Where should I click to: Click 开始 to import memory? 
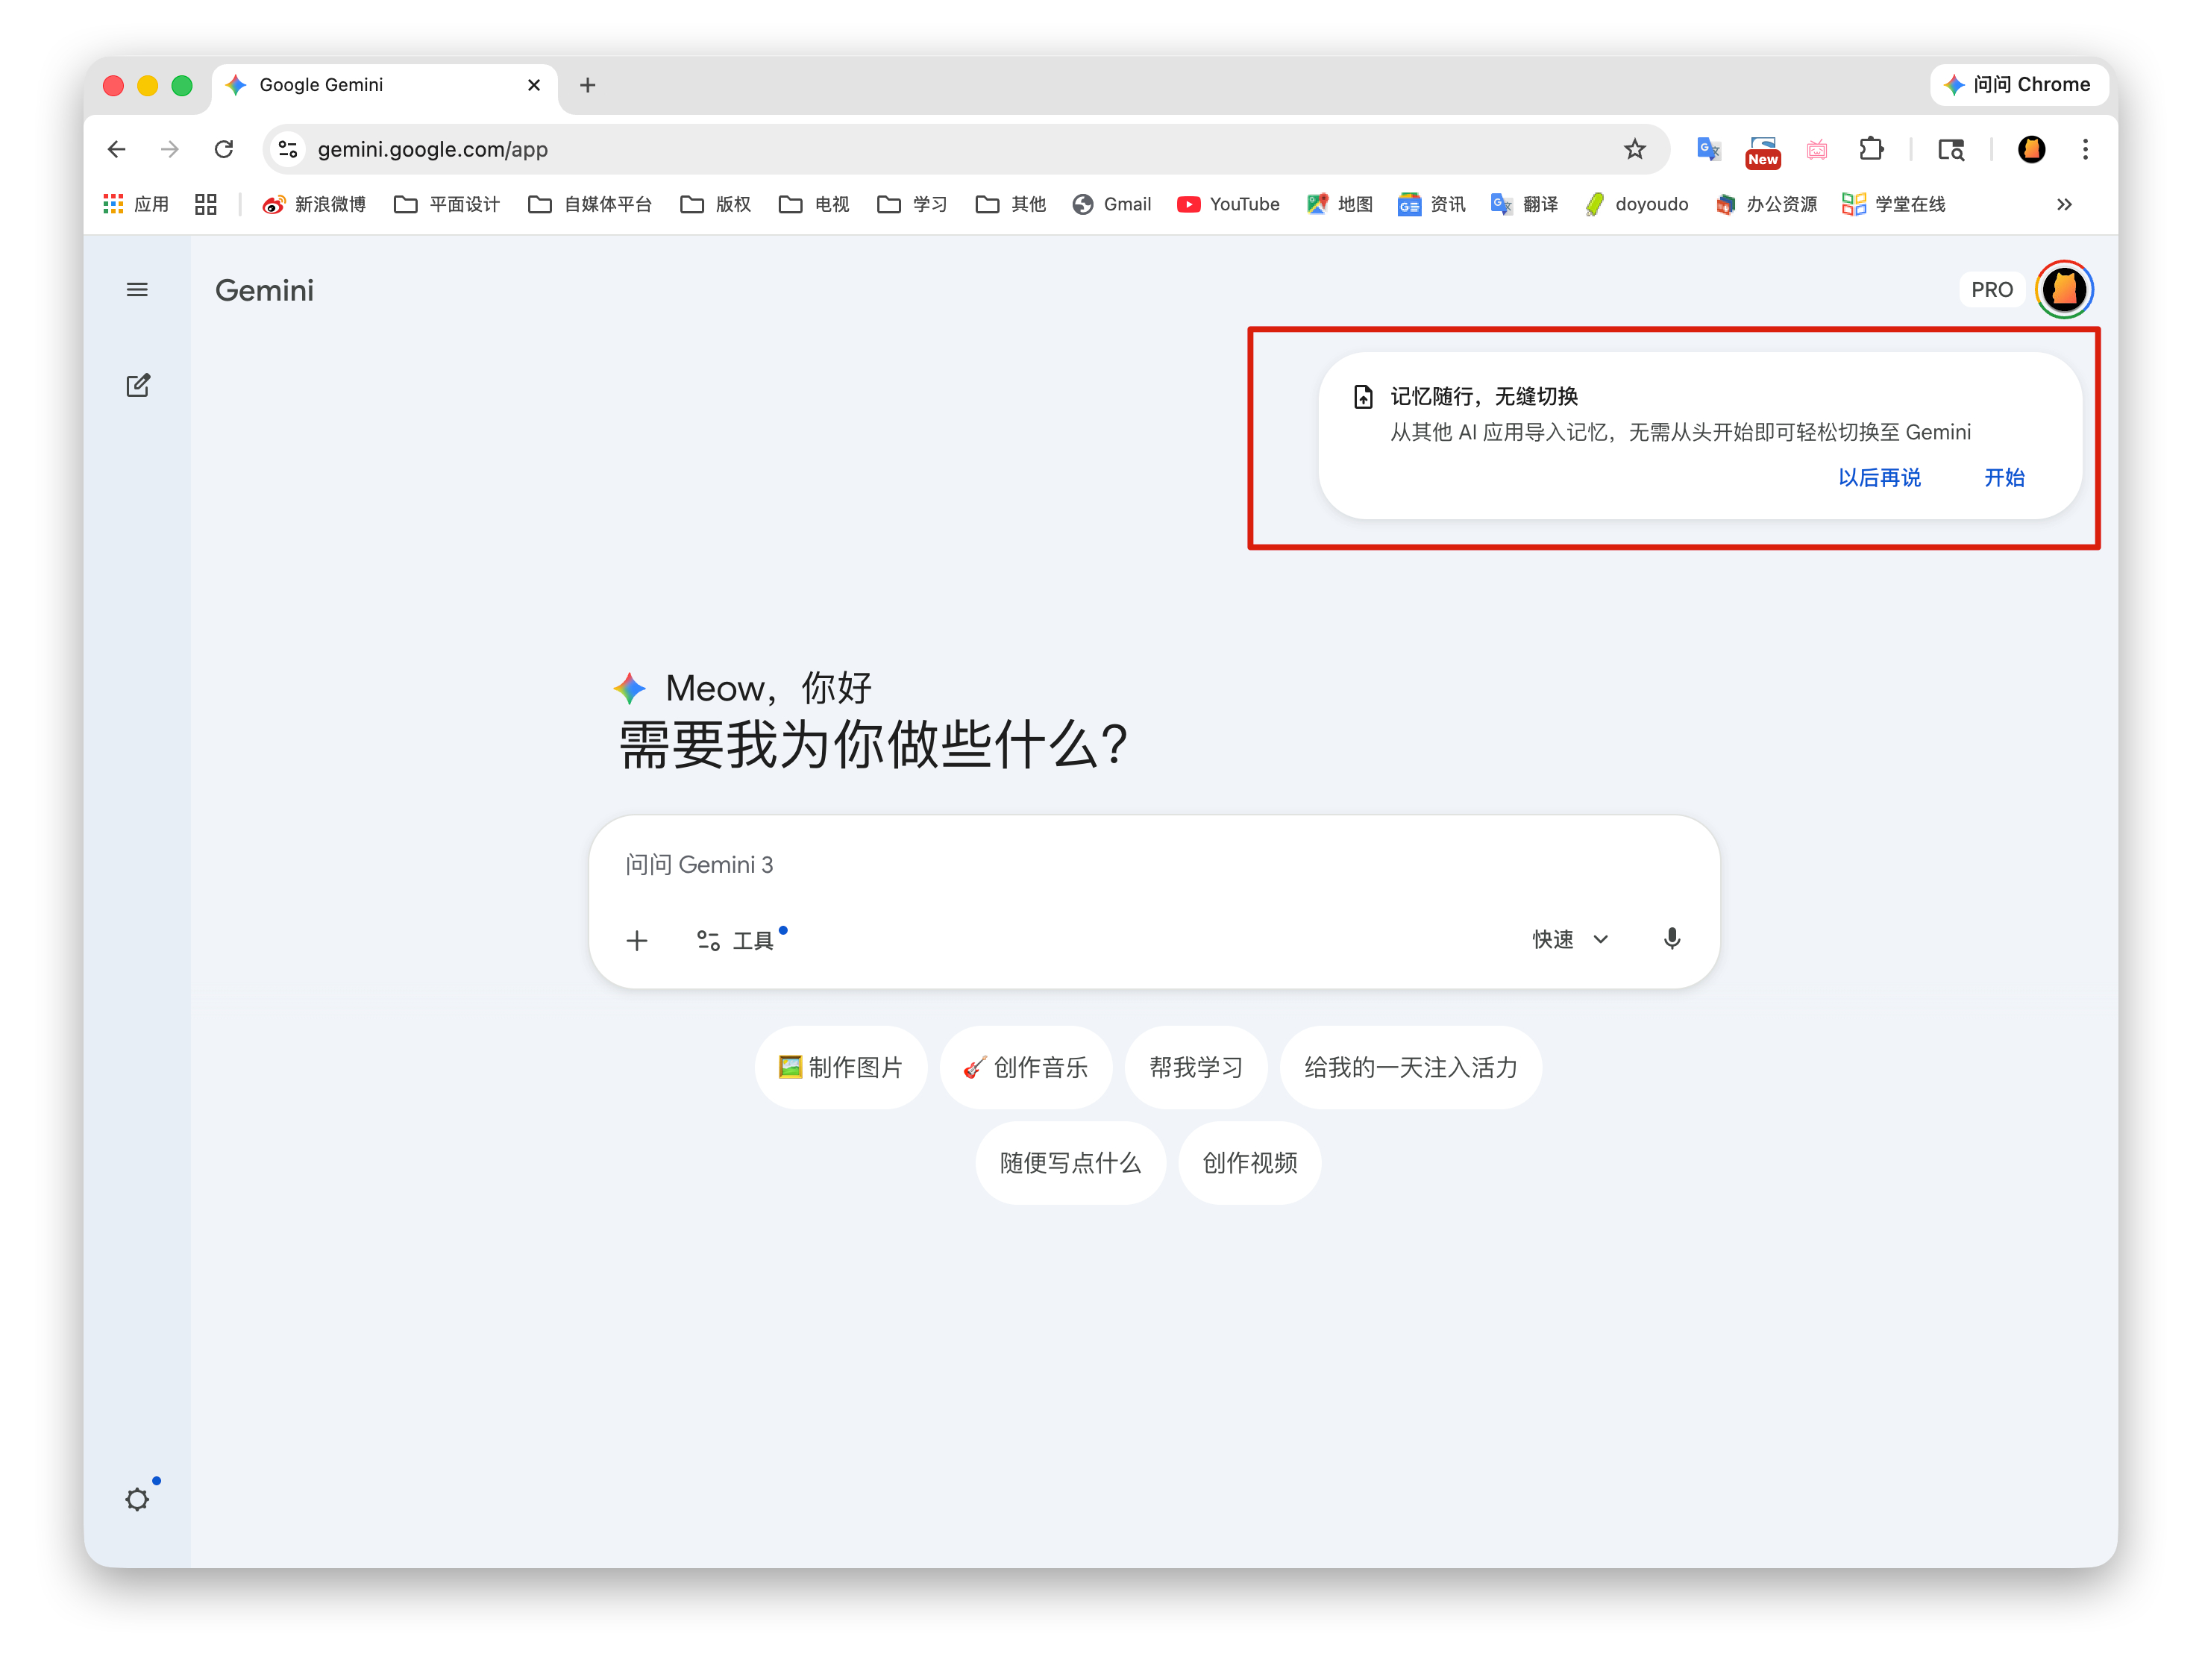(2004, 478)
